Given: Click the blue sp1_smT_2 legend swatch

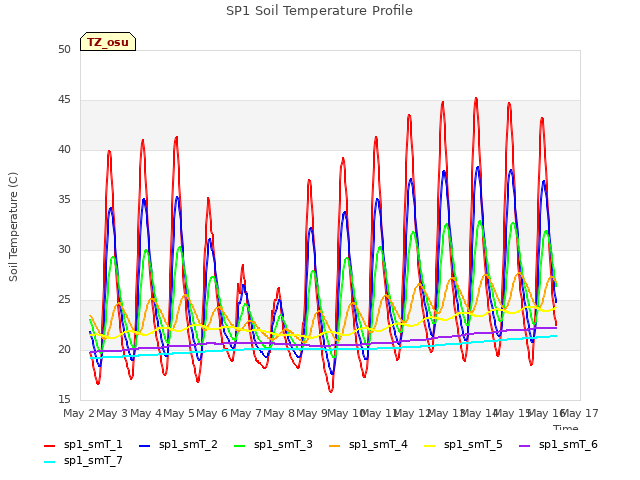Looking at the screenshot, I should (x=144, y=446).
